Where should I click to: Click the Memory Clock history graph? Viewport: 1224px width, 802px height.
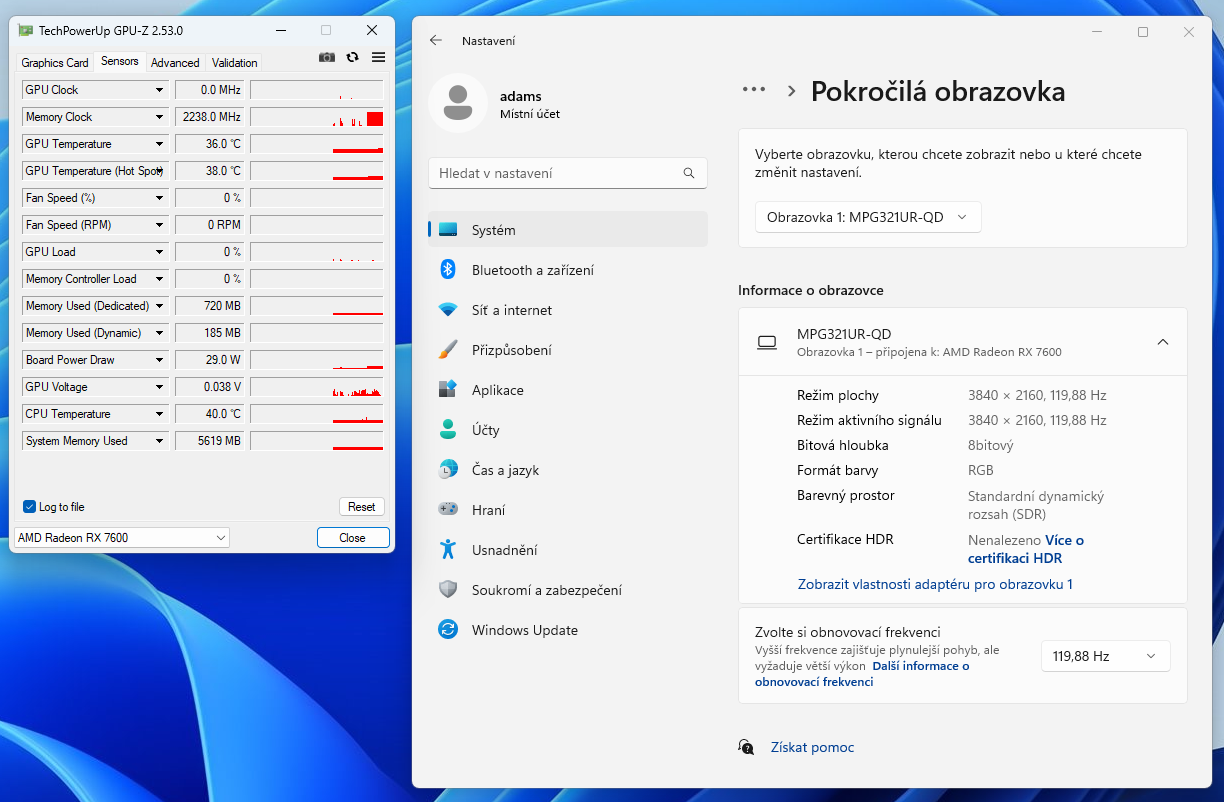[x=316, y=117]
